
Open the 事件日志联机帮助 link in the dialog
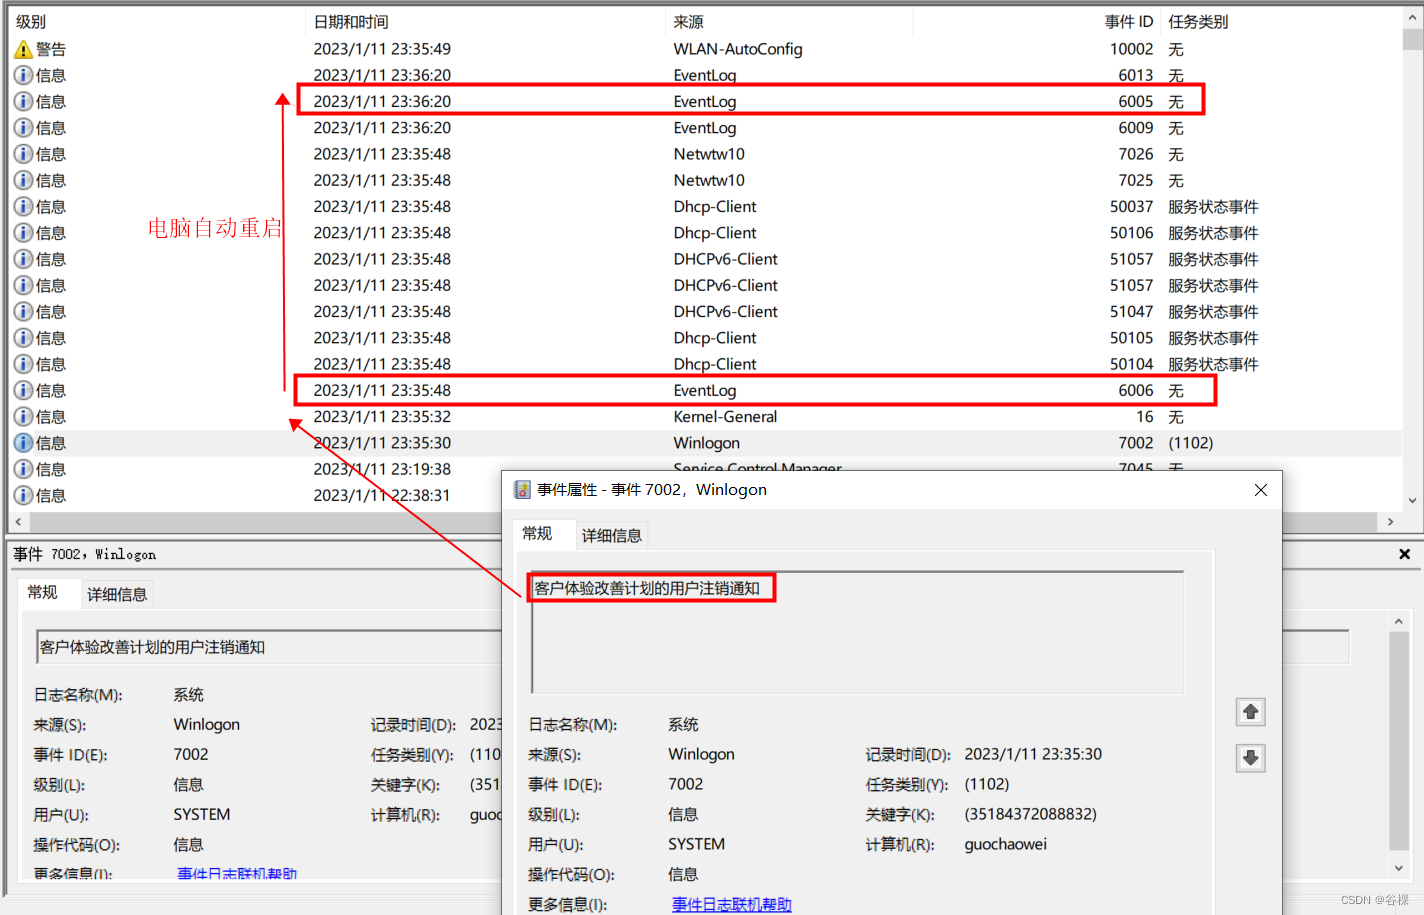click(731, 903)
